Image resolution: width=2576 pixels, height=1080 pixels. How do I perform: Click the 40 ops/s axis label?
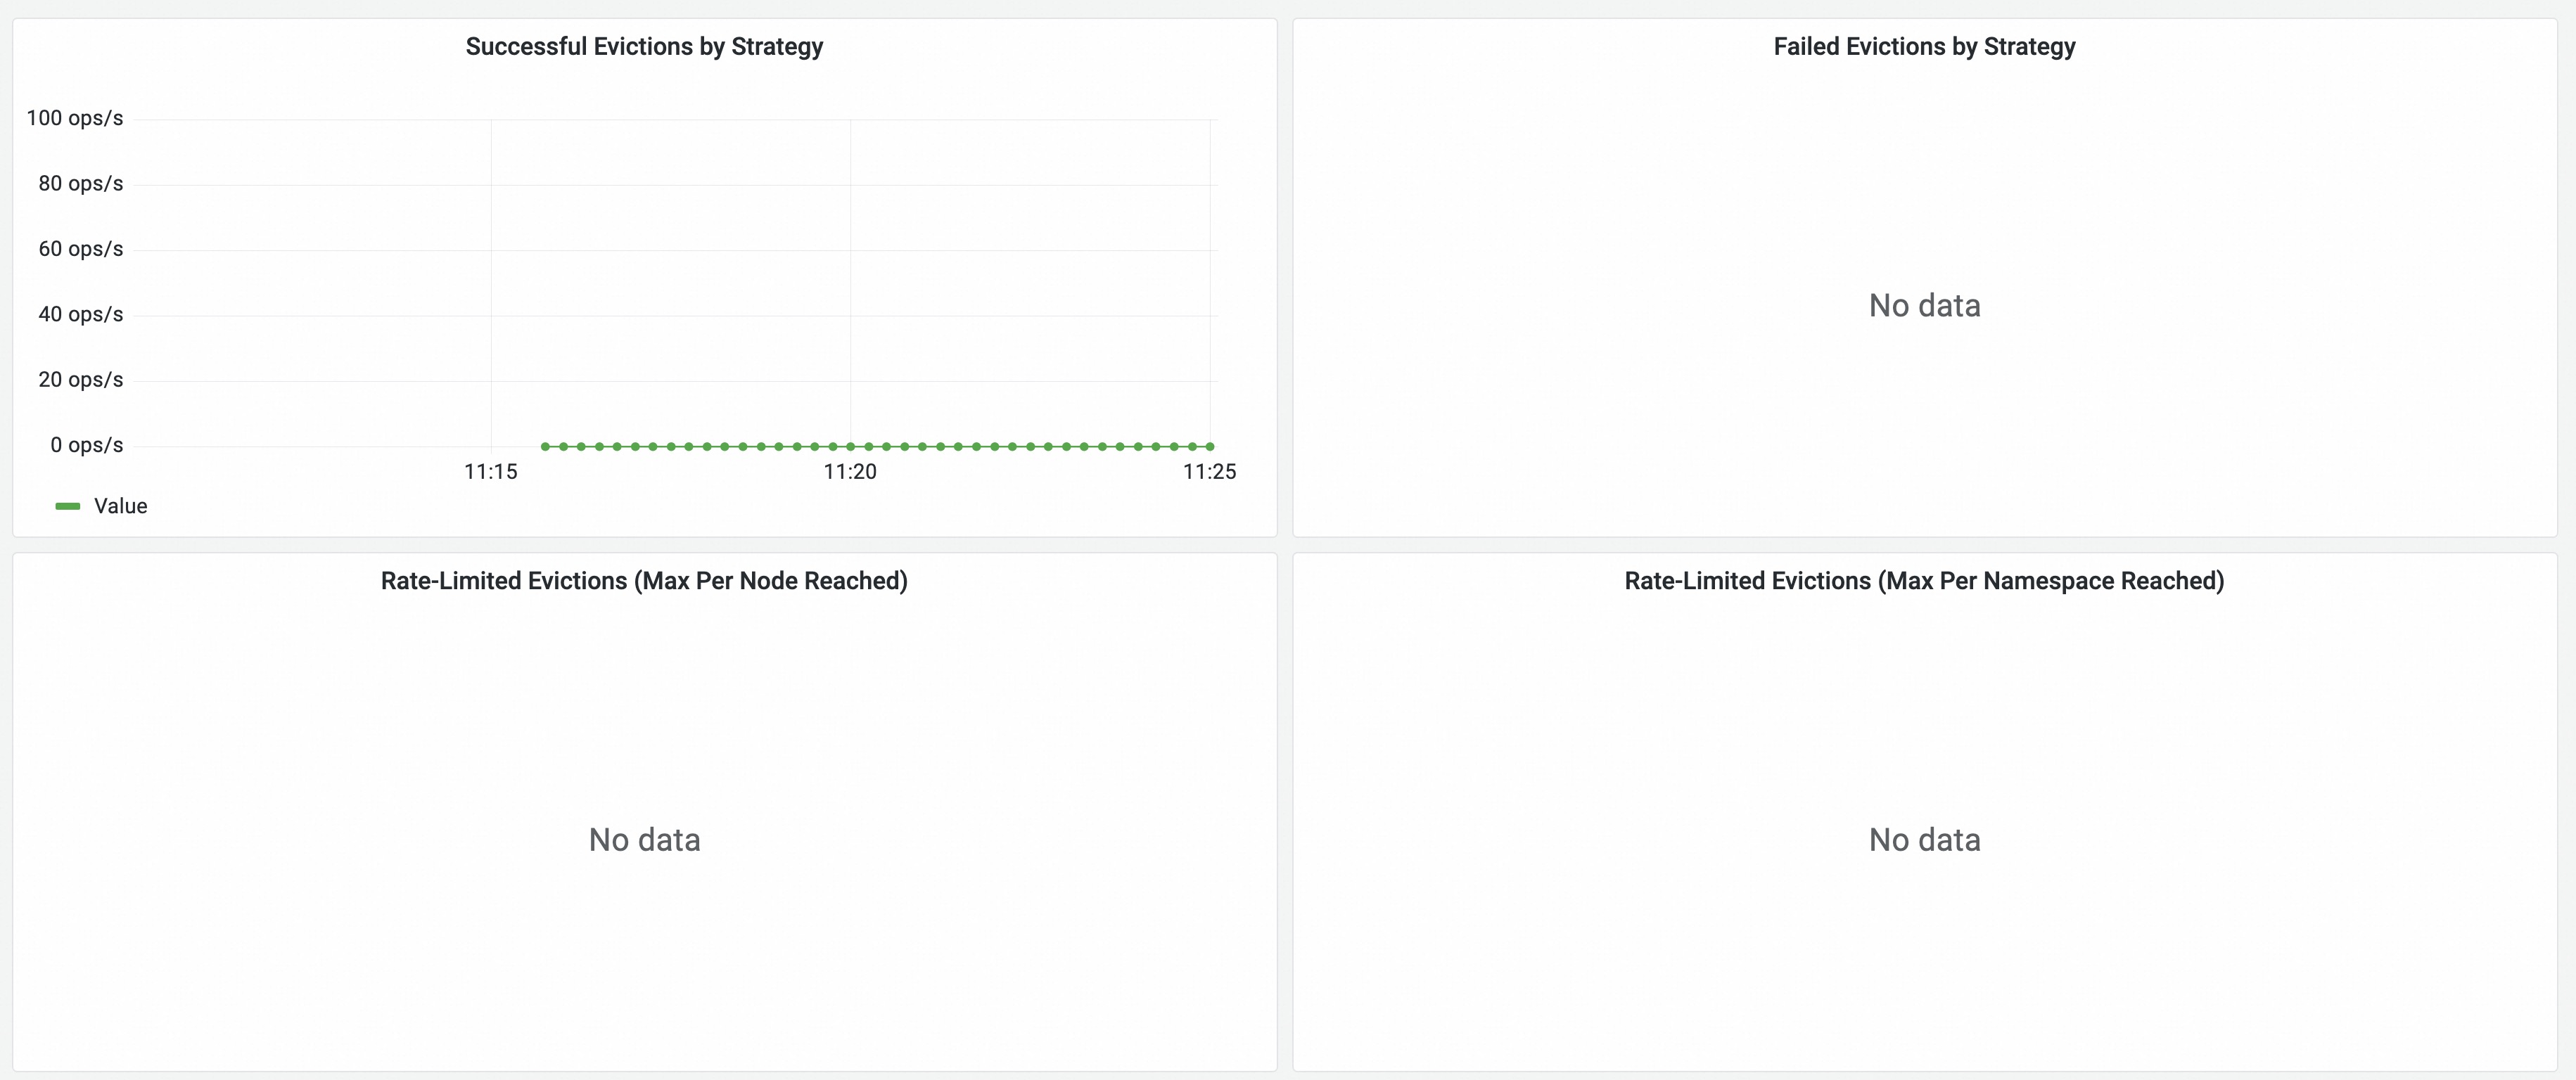coord(81,314)
